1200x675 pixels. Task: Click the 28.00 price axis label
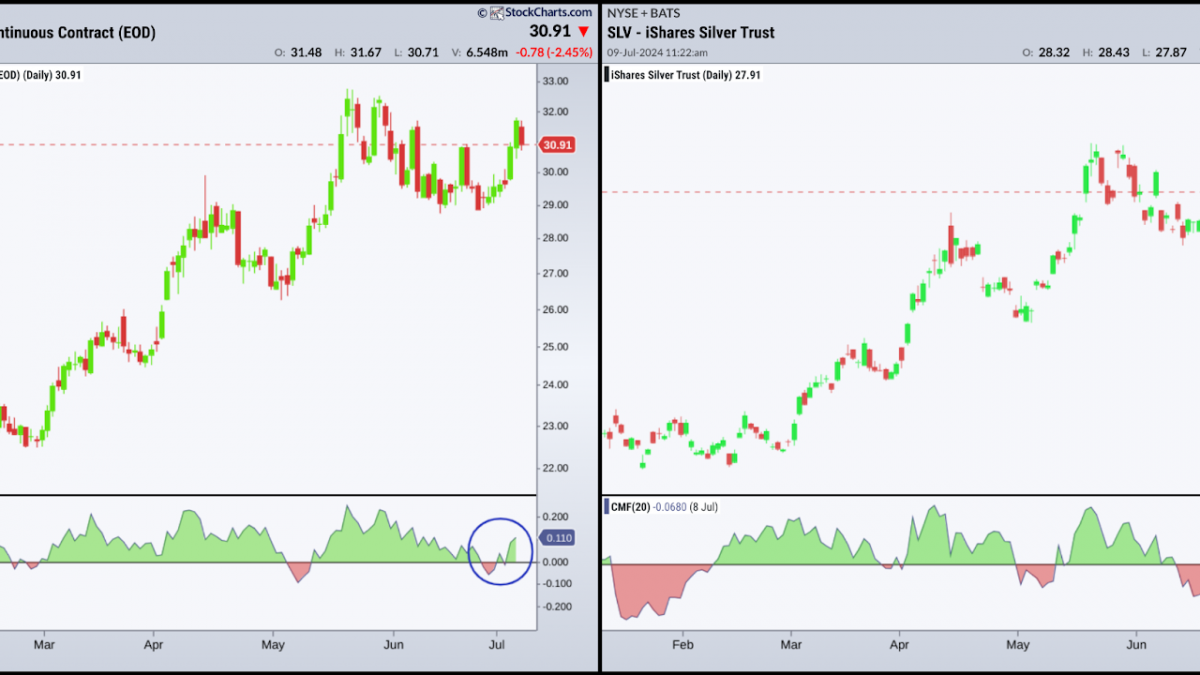pos(554,238)
